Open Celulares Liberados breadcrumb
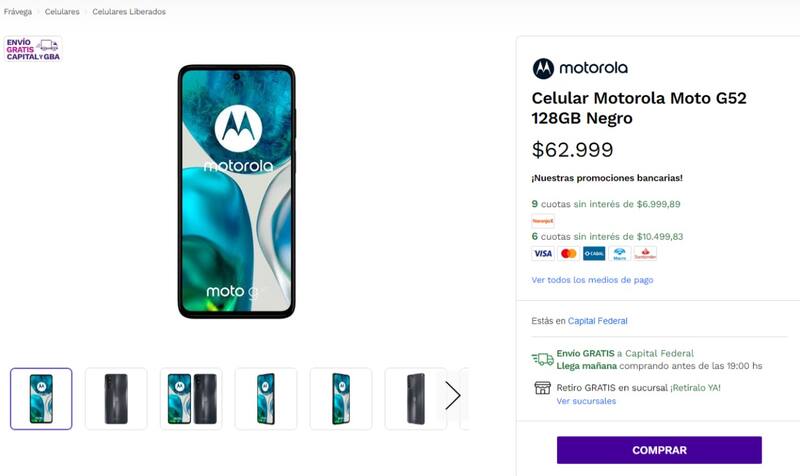Viewport: 800px width, 476px height. click(x=129, y=12)
